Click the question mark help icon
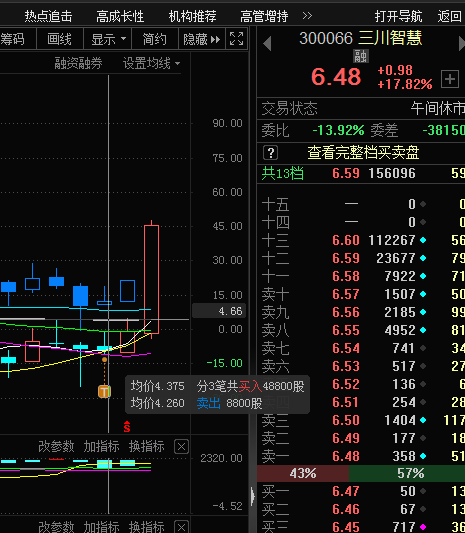The height and width of the screenshot is (533, 465). point(271,153)
